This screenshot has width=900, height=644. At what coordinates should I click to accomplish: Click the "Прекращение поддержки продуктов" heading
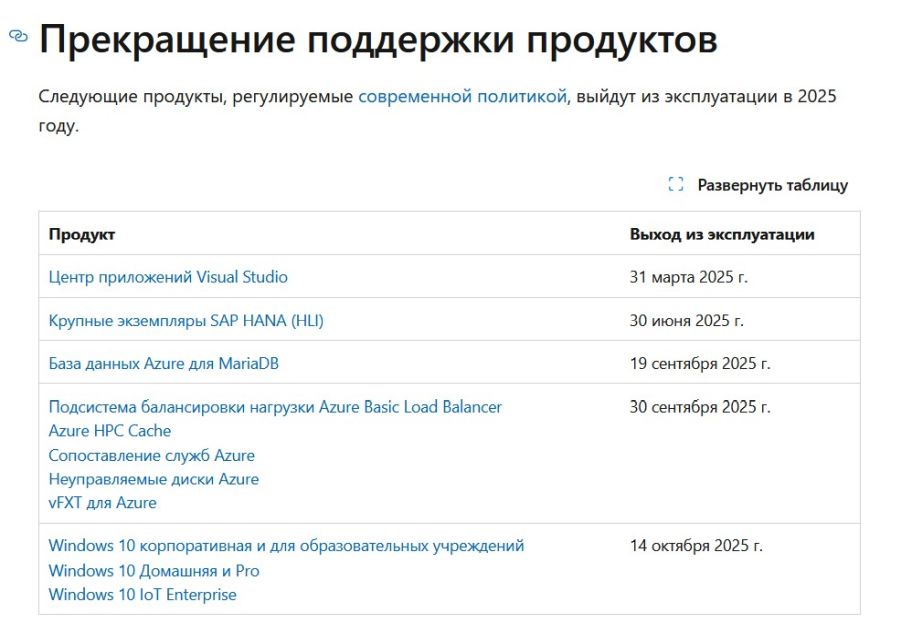[x=377, y=40]
